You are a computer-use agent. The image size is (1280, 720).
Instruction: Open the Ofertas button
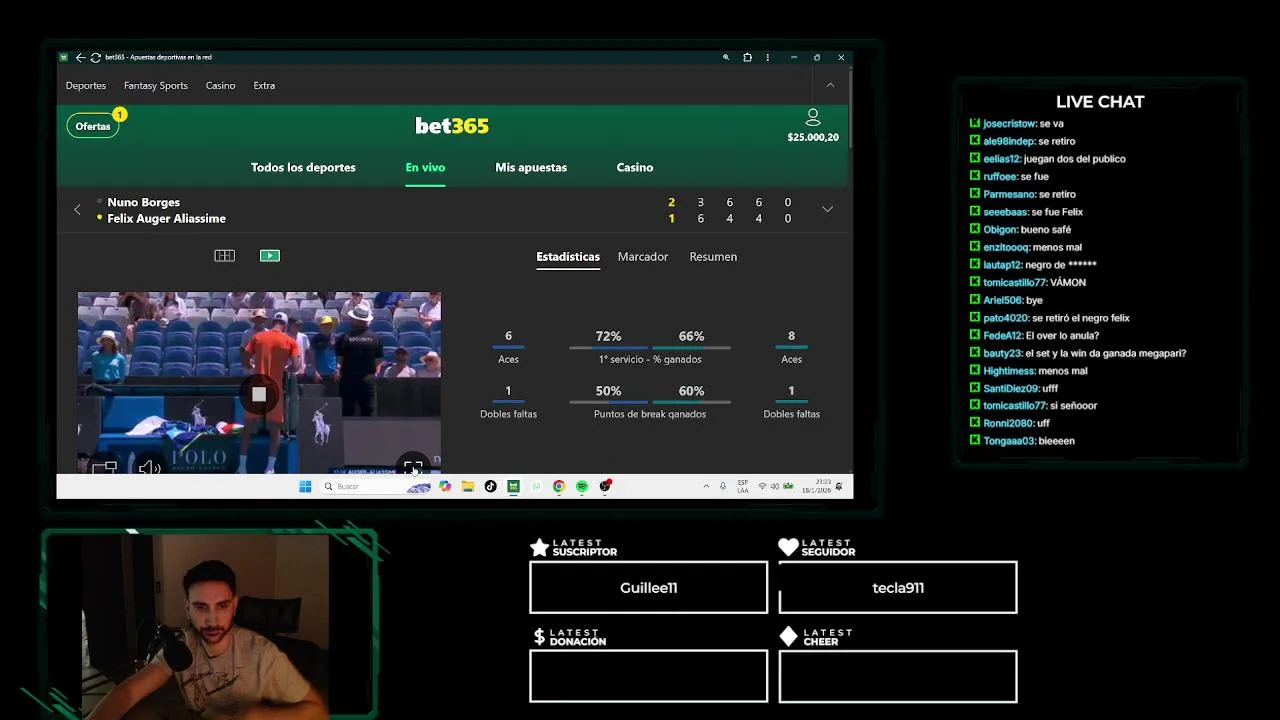(93, 126)
